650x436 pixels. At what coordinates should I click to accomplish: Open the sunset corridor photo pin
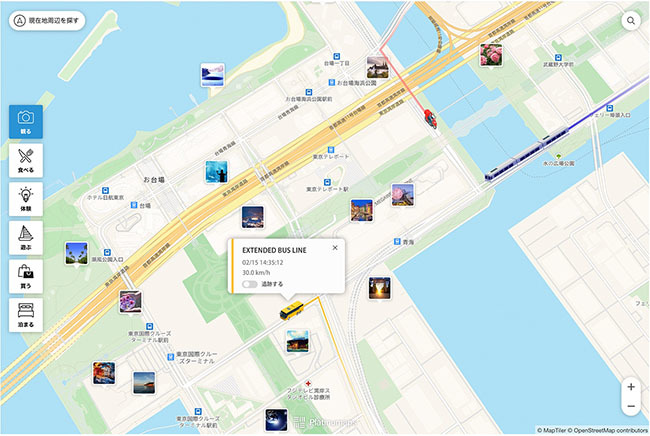379,288
